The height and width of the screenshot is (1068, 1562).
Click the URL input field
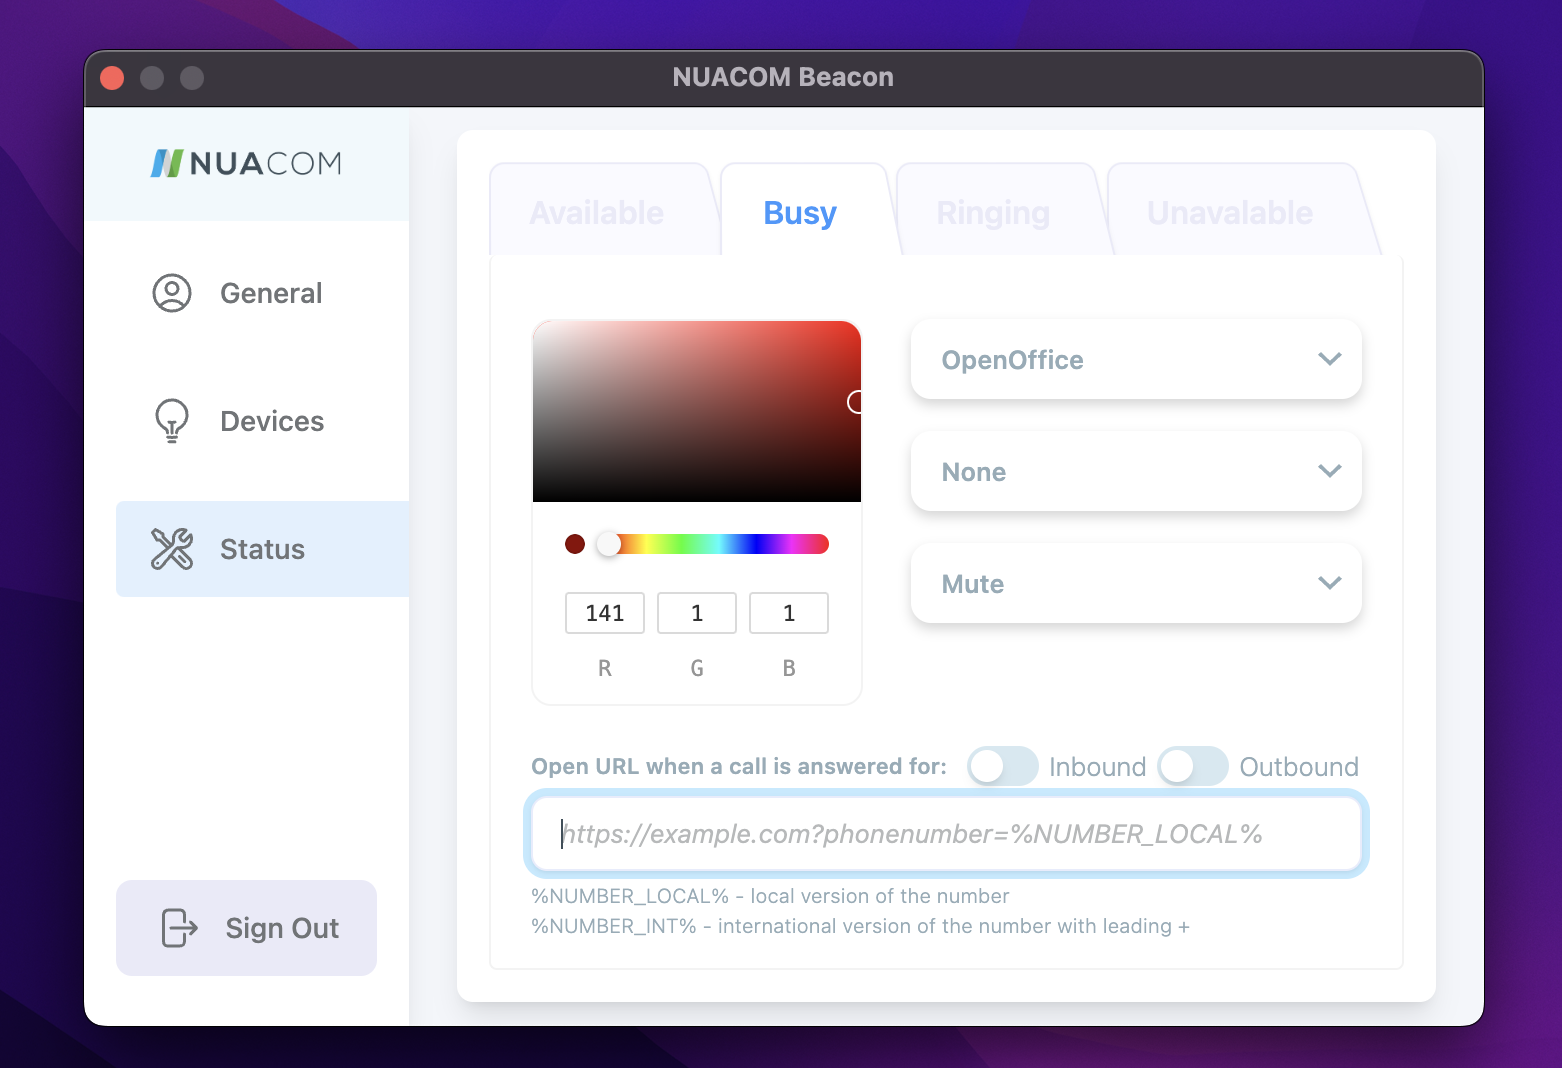point(946,834)
